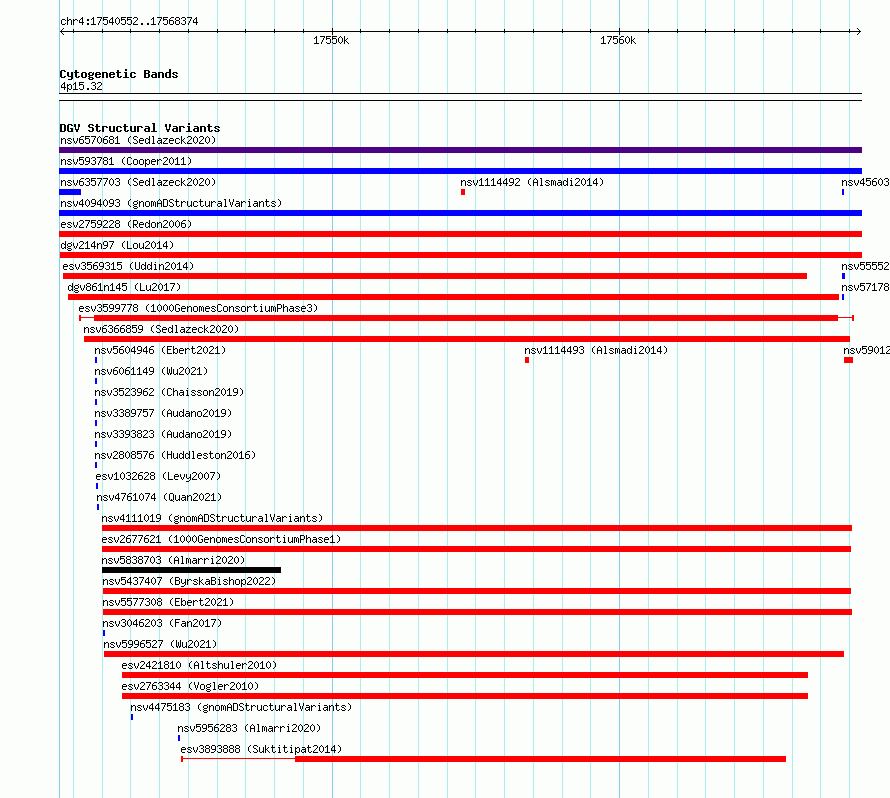Select nsv5956283 (Almarri2020) label

click(x=249, y=728)
